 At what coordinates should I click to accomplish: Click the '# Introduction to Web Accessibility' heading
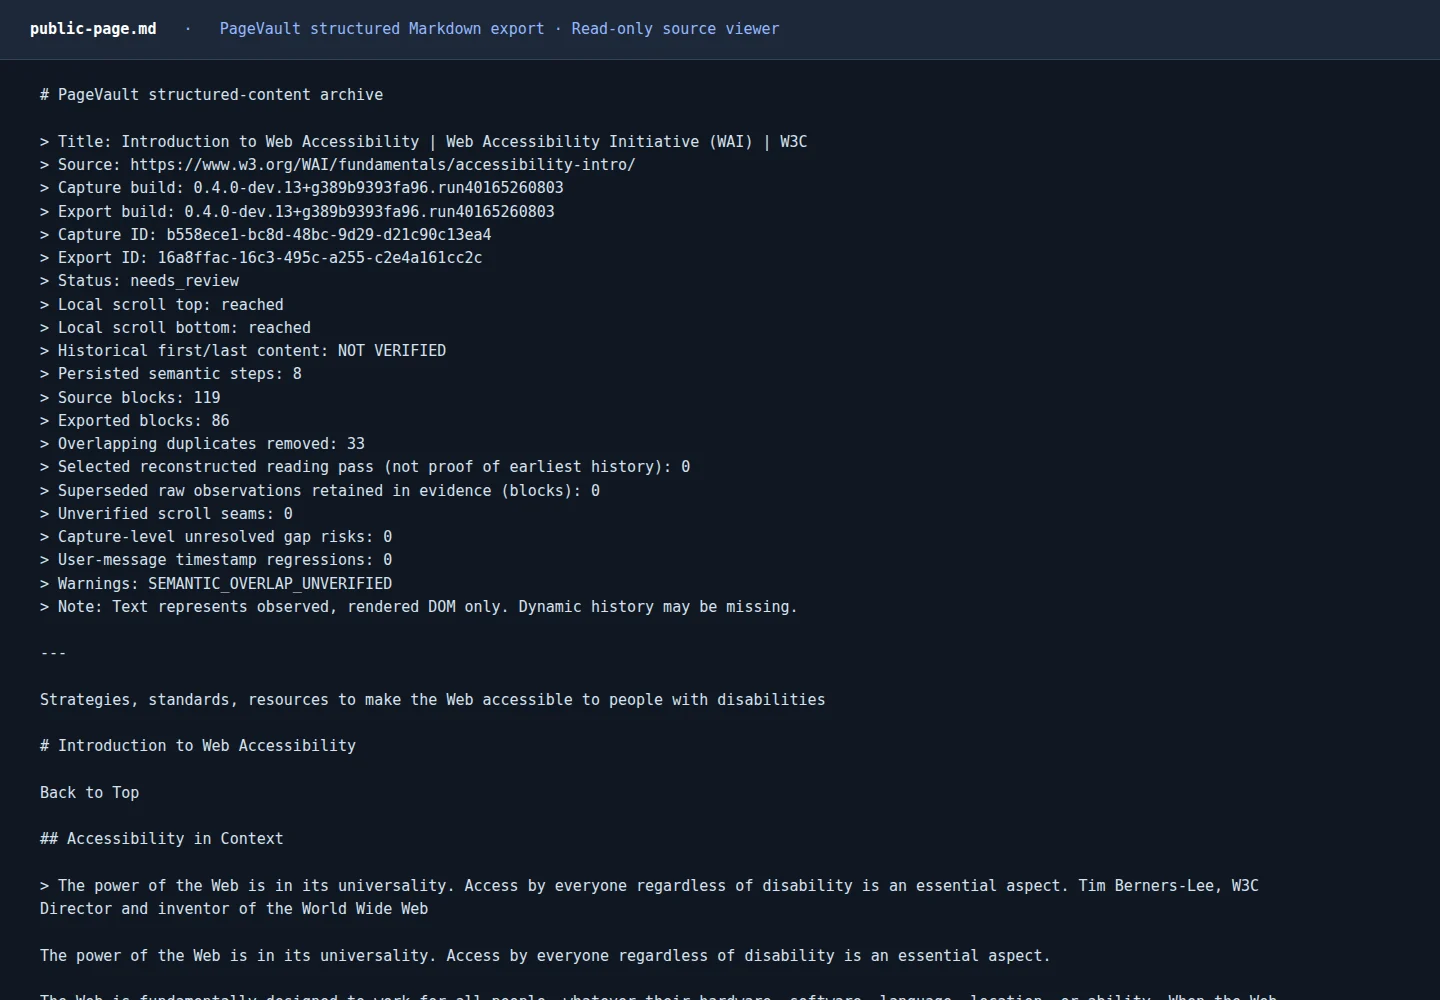coord(198,746)
